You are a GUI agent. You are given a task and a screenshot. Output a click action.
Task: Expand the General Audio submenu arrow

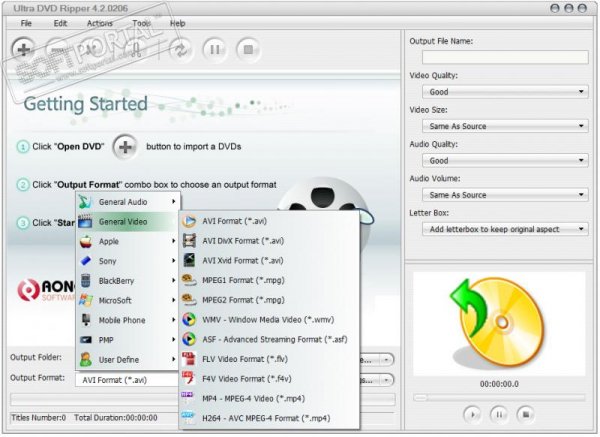tap(173, 202)
